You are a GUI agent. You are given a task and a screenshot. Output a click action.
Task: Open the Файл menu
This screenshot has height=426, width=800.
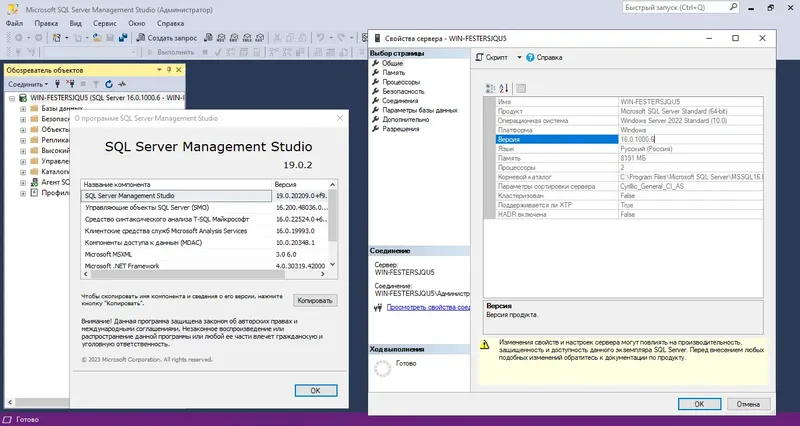click(x=14, y=23)
